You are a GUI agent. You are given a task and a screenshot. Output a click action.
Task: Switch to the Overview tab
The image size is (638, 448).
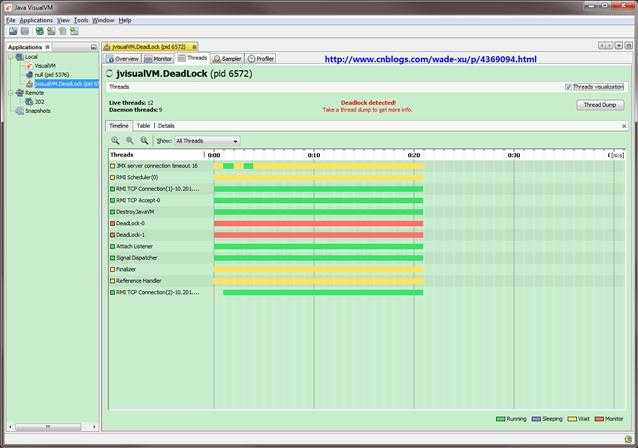(122, 59)
